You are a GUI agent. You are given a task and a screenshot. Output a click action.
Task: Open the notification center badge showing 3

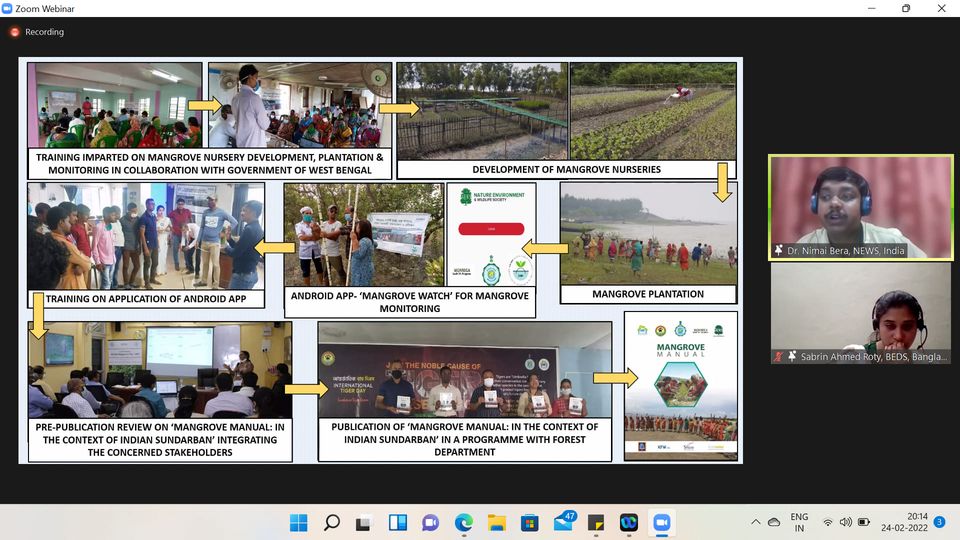[x=939, y=522]
